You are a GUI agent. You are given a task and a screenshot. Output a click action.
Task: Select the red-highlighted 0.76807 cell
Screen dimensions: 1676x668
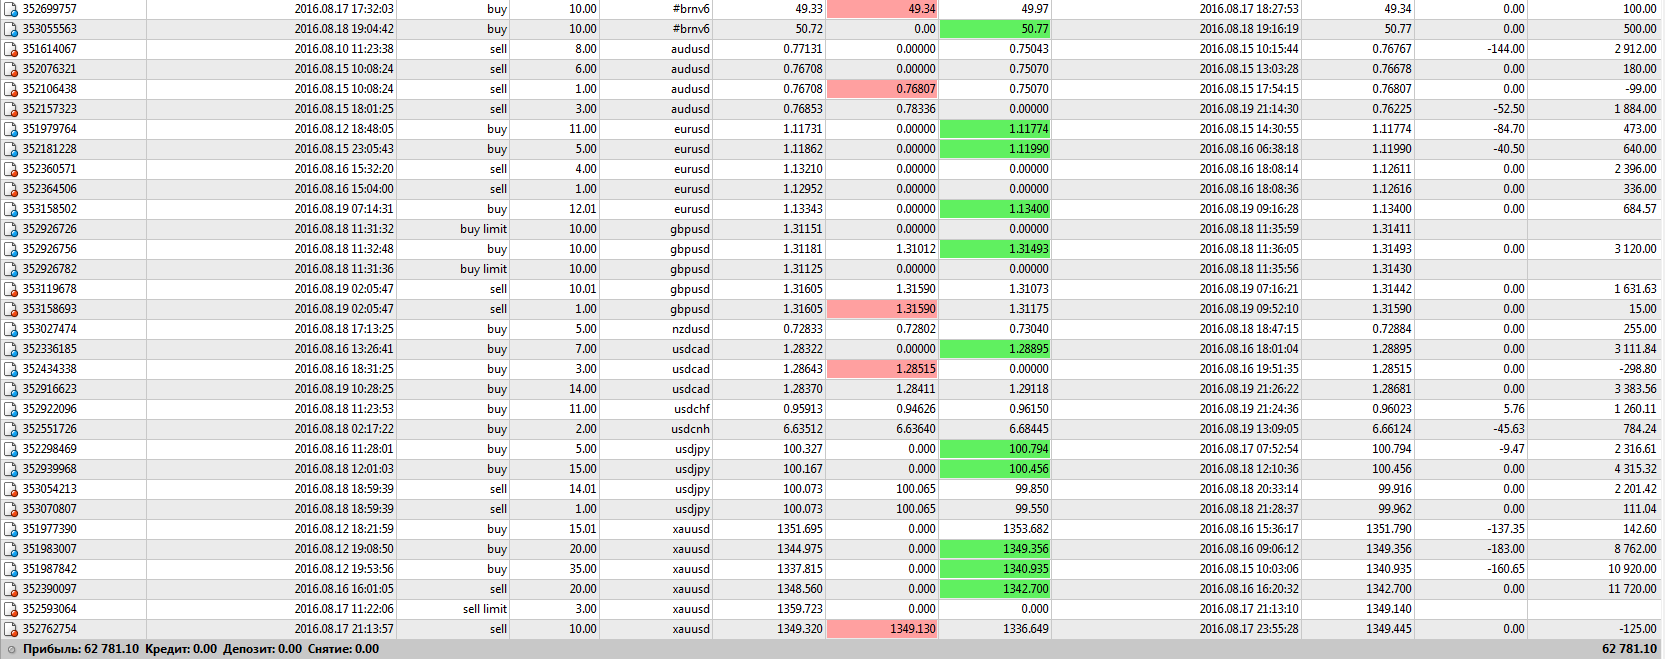coord(883,89)
